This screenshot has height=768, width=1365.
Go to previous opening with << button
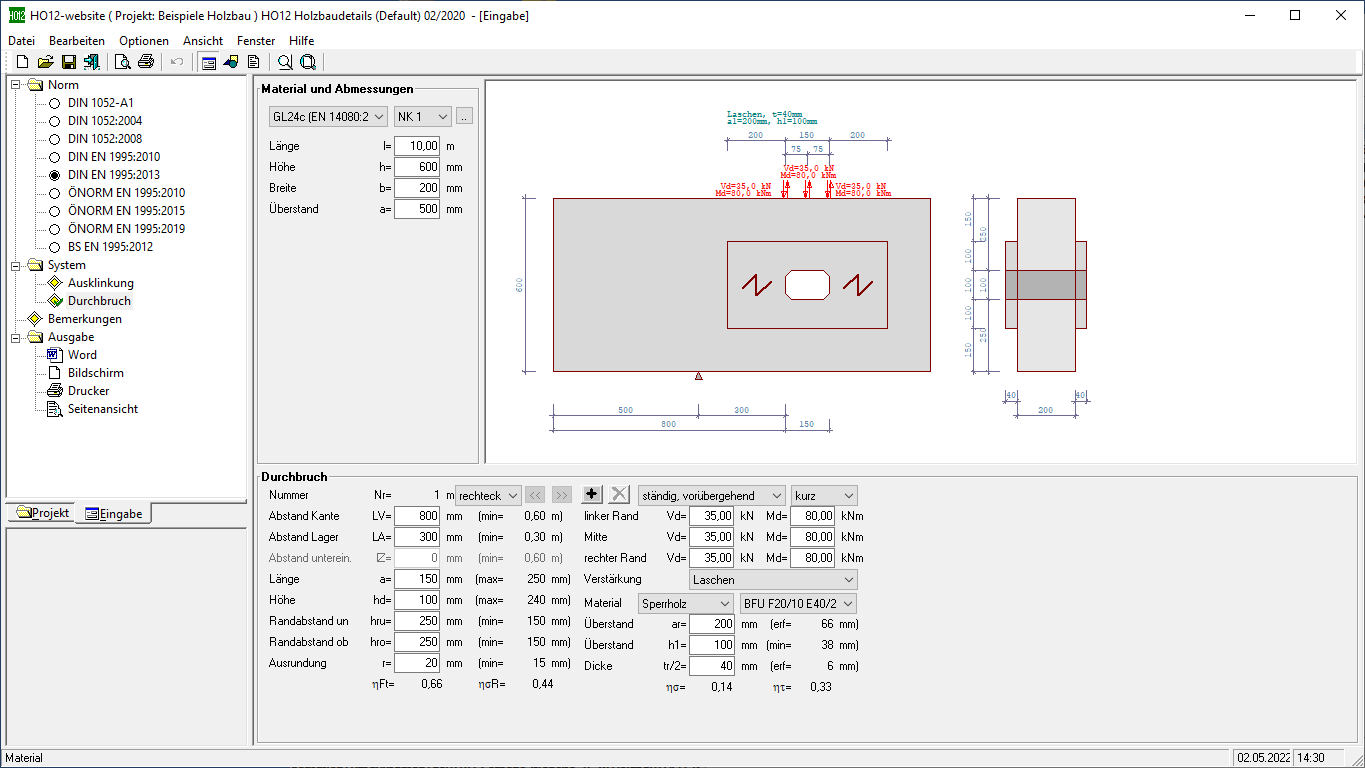point(535,495)
